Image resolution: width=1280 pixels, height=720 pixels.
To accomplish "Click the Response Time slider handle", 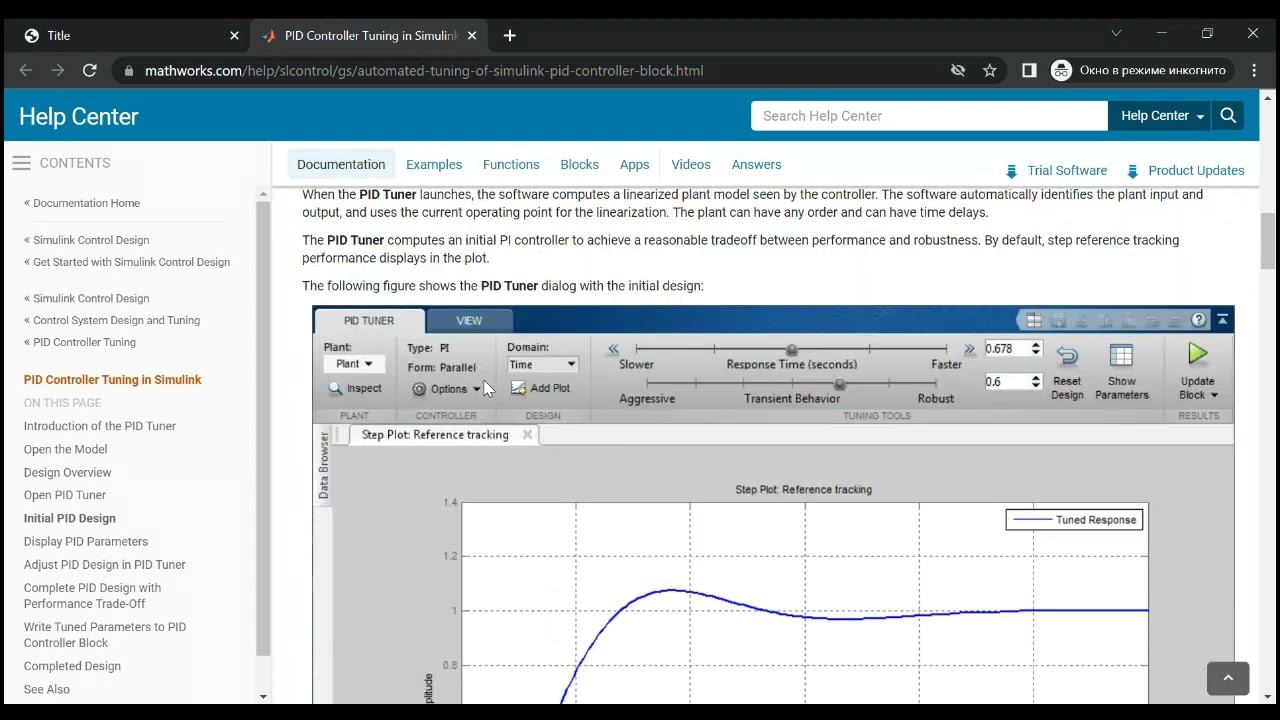I will (x=791, y=350).
